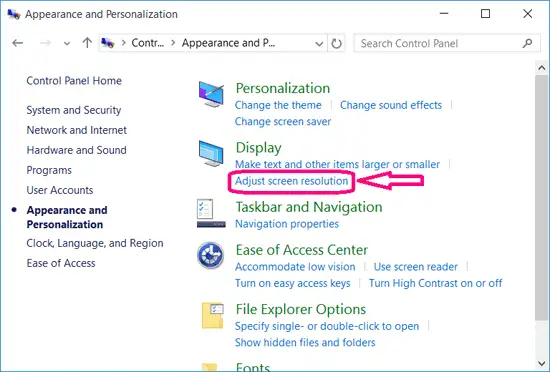Click the Display monitor icon
The height and width of the screenshot is (372, 550).
point(211,153)
